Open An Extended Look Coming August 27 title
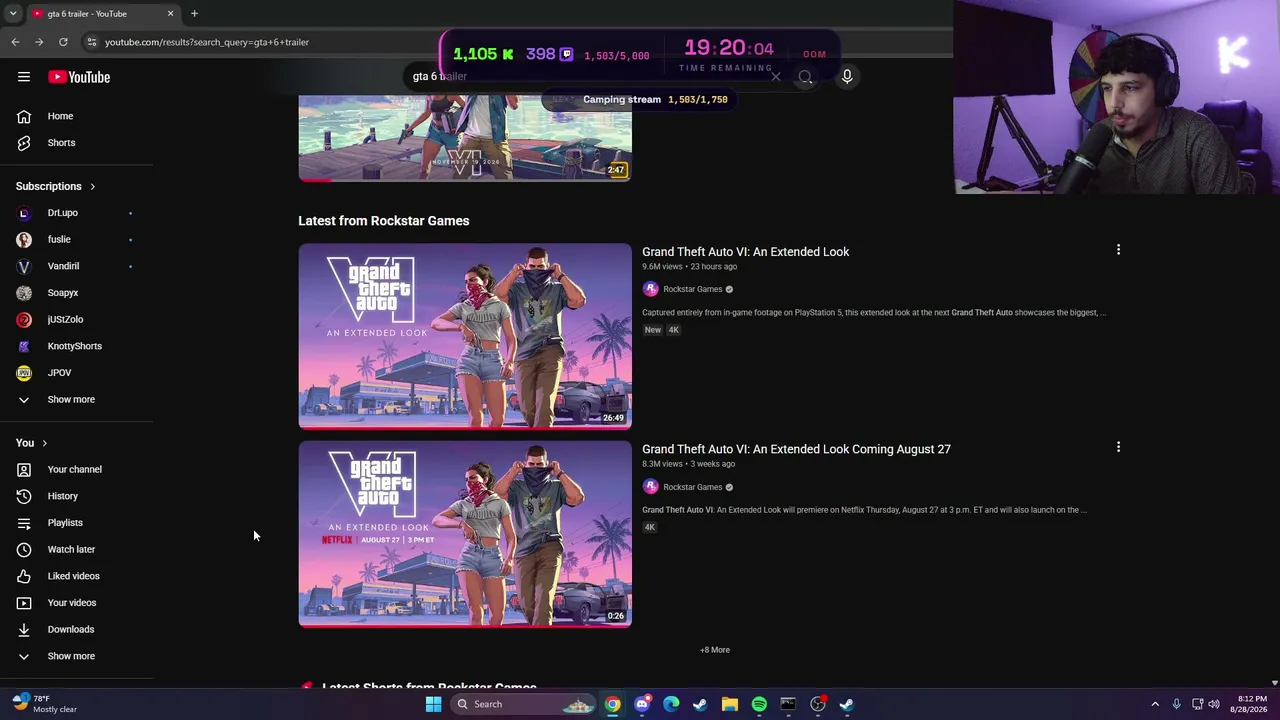 (796, 449)
